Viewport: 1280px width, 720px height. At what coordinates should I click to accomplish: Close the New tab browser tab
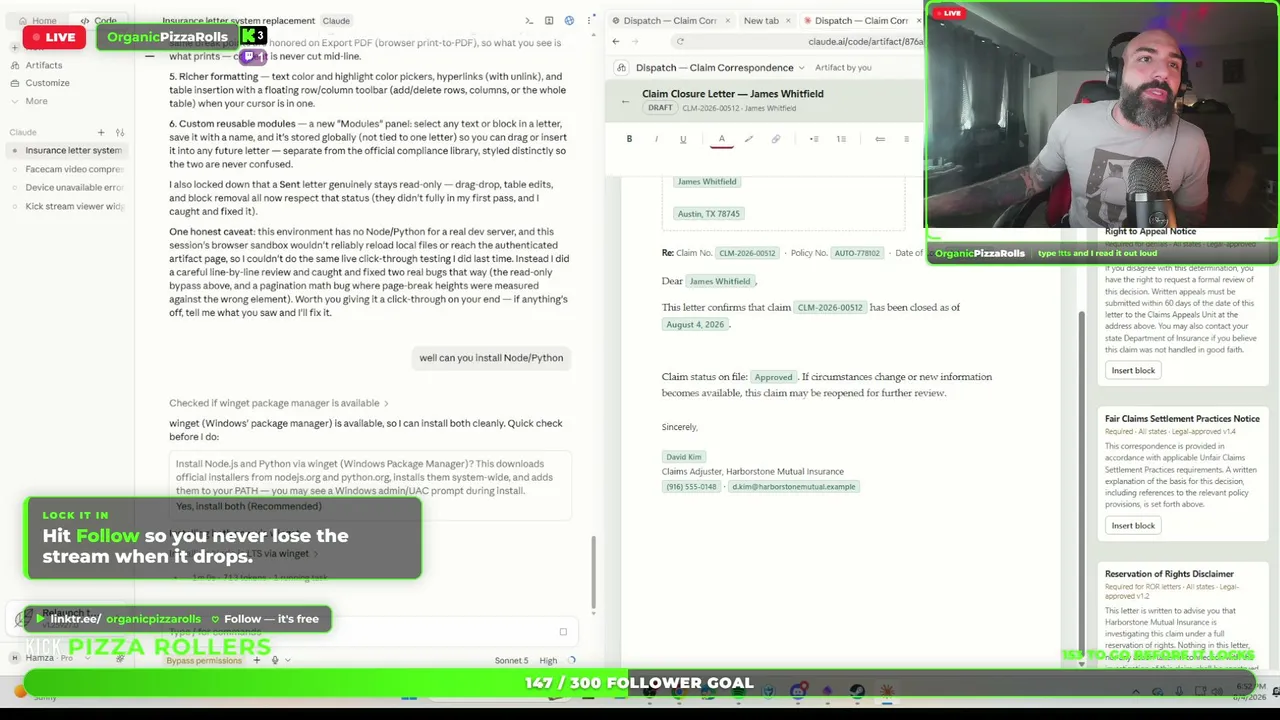point(789,20)
